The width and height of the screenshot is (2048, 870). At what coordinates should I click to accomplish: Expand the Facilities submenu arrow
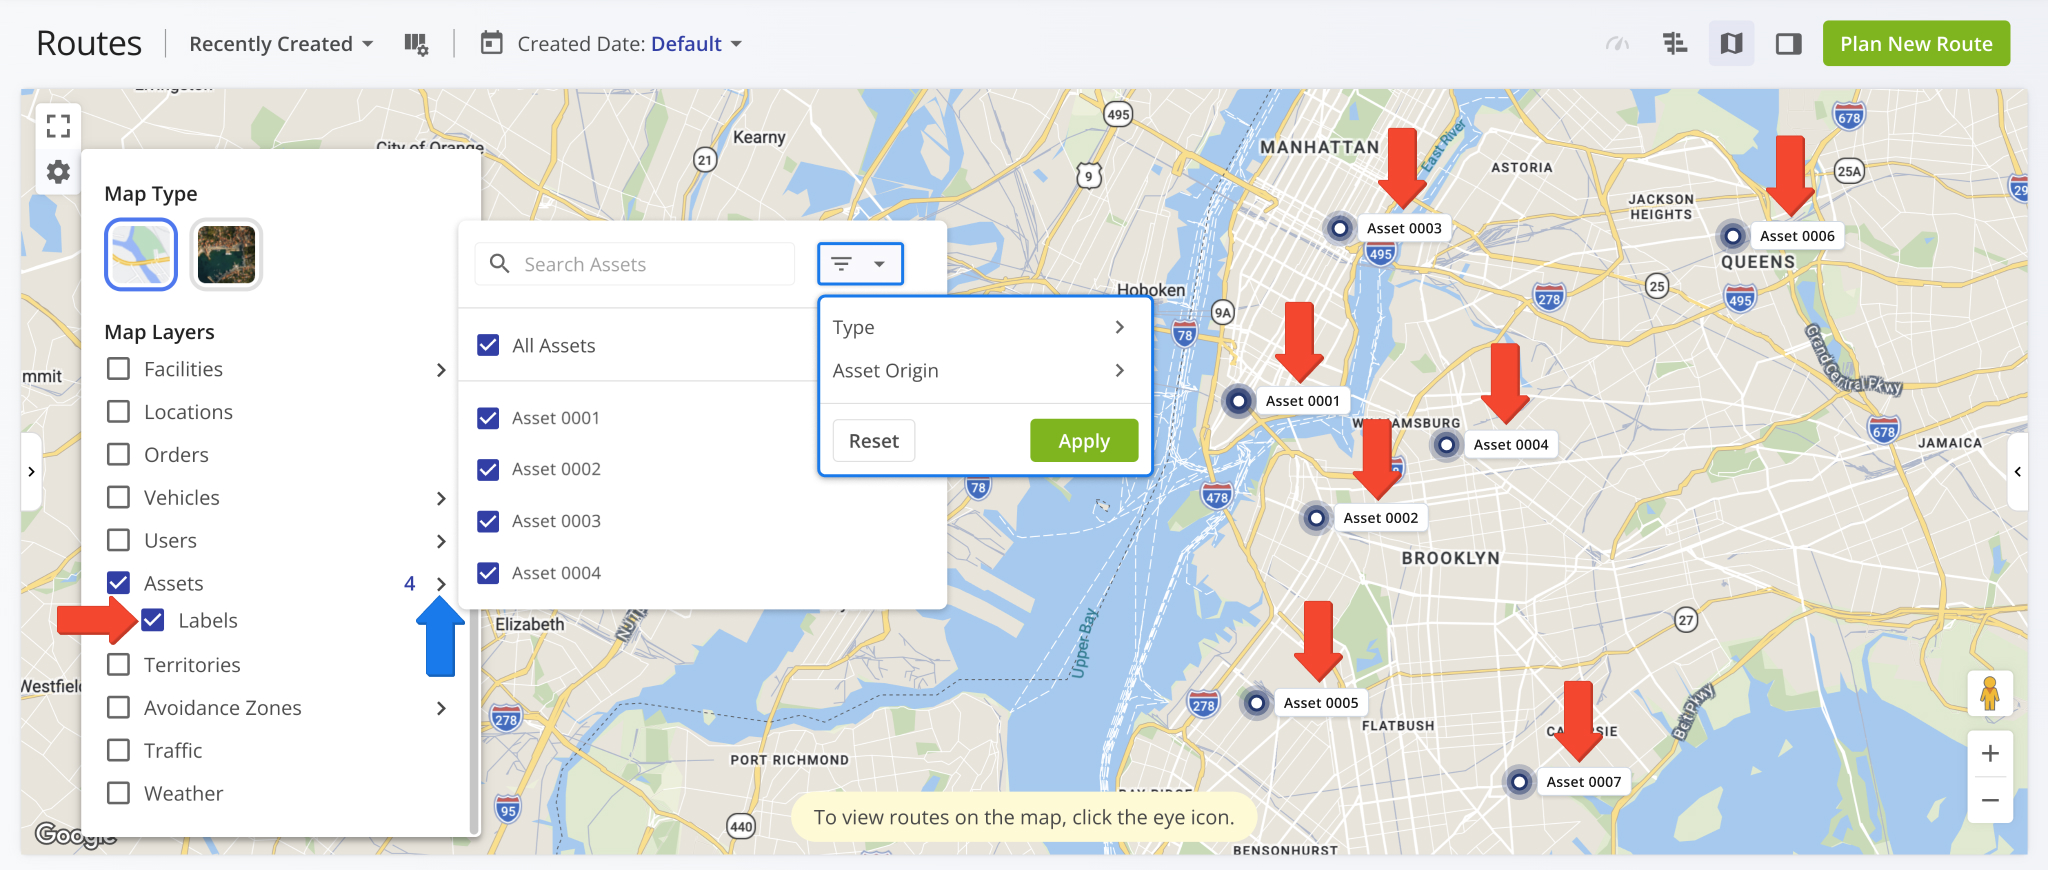tap(441, 370)
